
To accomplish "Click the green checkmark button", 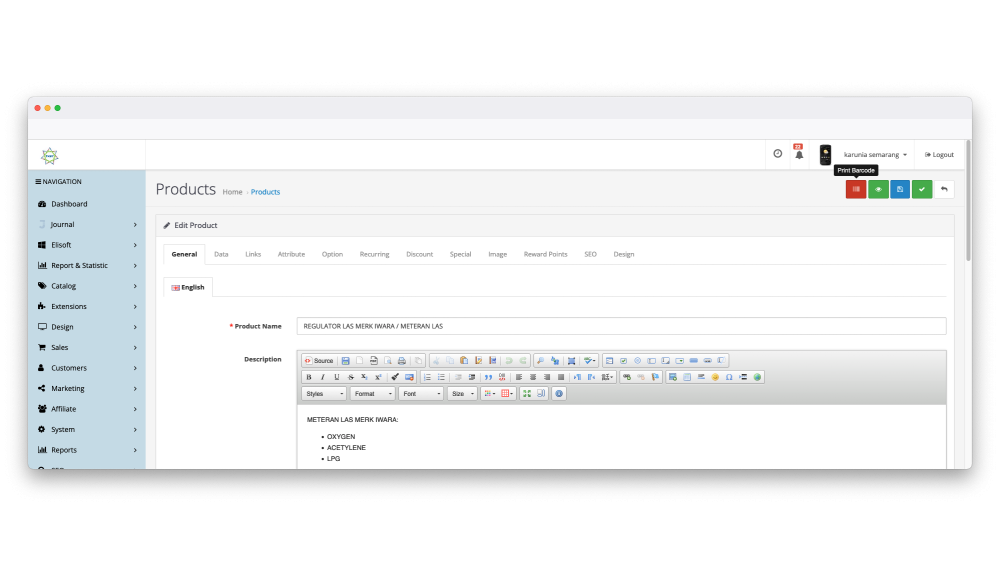I will pyautogui.click(x=922, y=189).
